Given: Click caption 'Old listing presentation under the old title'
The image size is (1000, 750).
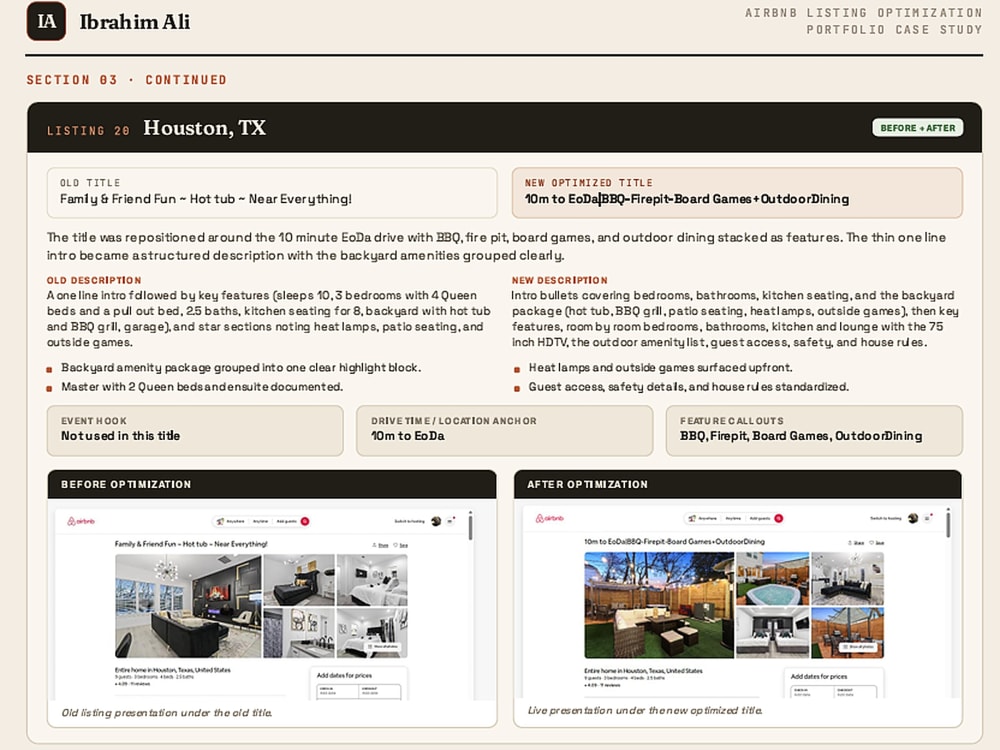Looking at the screenshot, I should click(166, 712).
